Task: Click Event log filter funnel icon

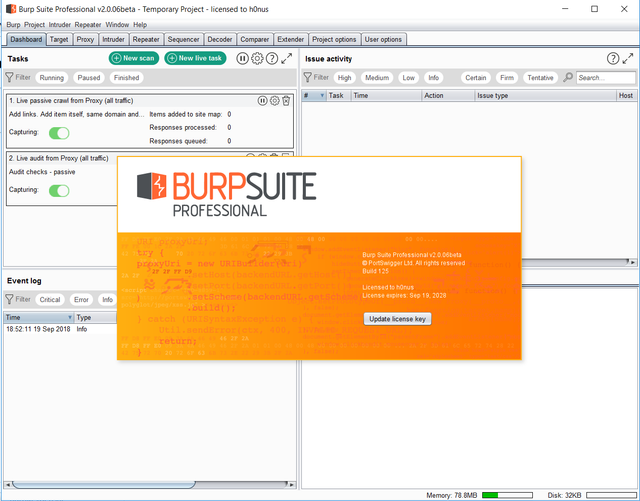Action: 9,299
